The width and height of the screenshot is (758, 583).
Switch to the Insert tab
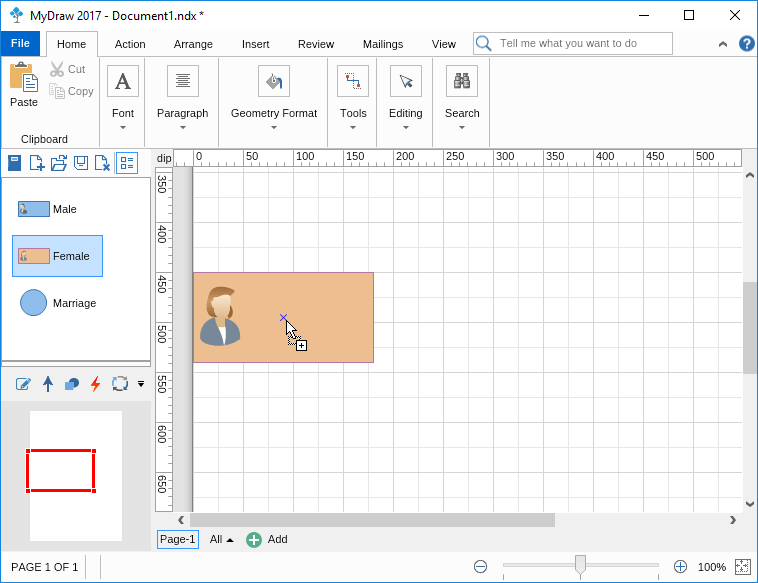click(255, 44)
